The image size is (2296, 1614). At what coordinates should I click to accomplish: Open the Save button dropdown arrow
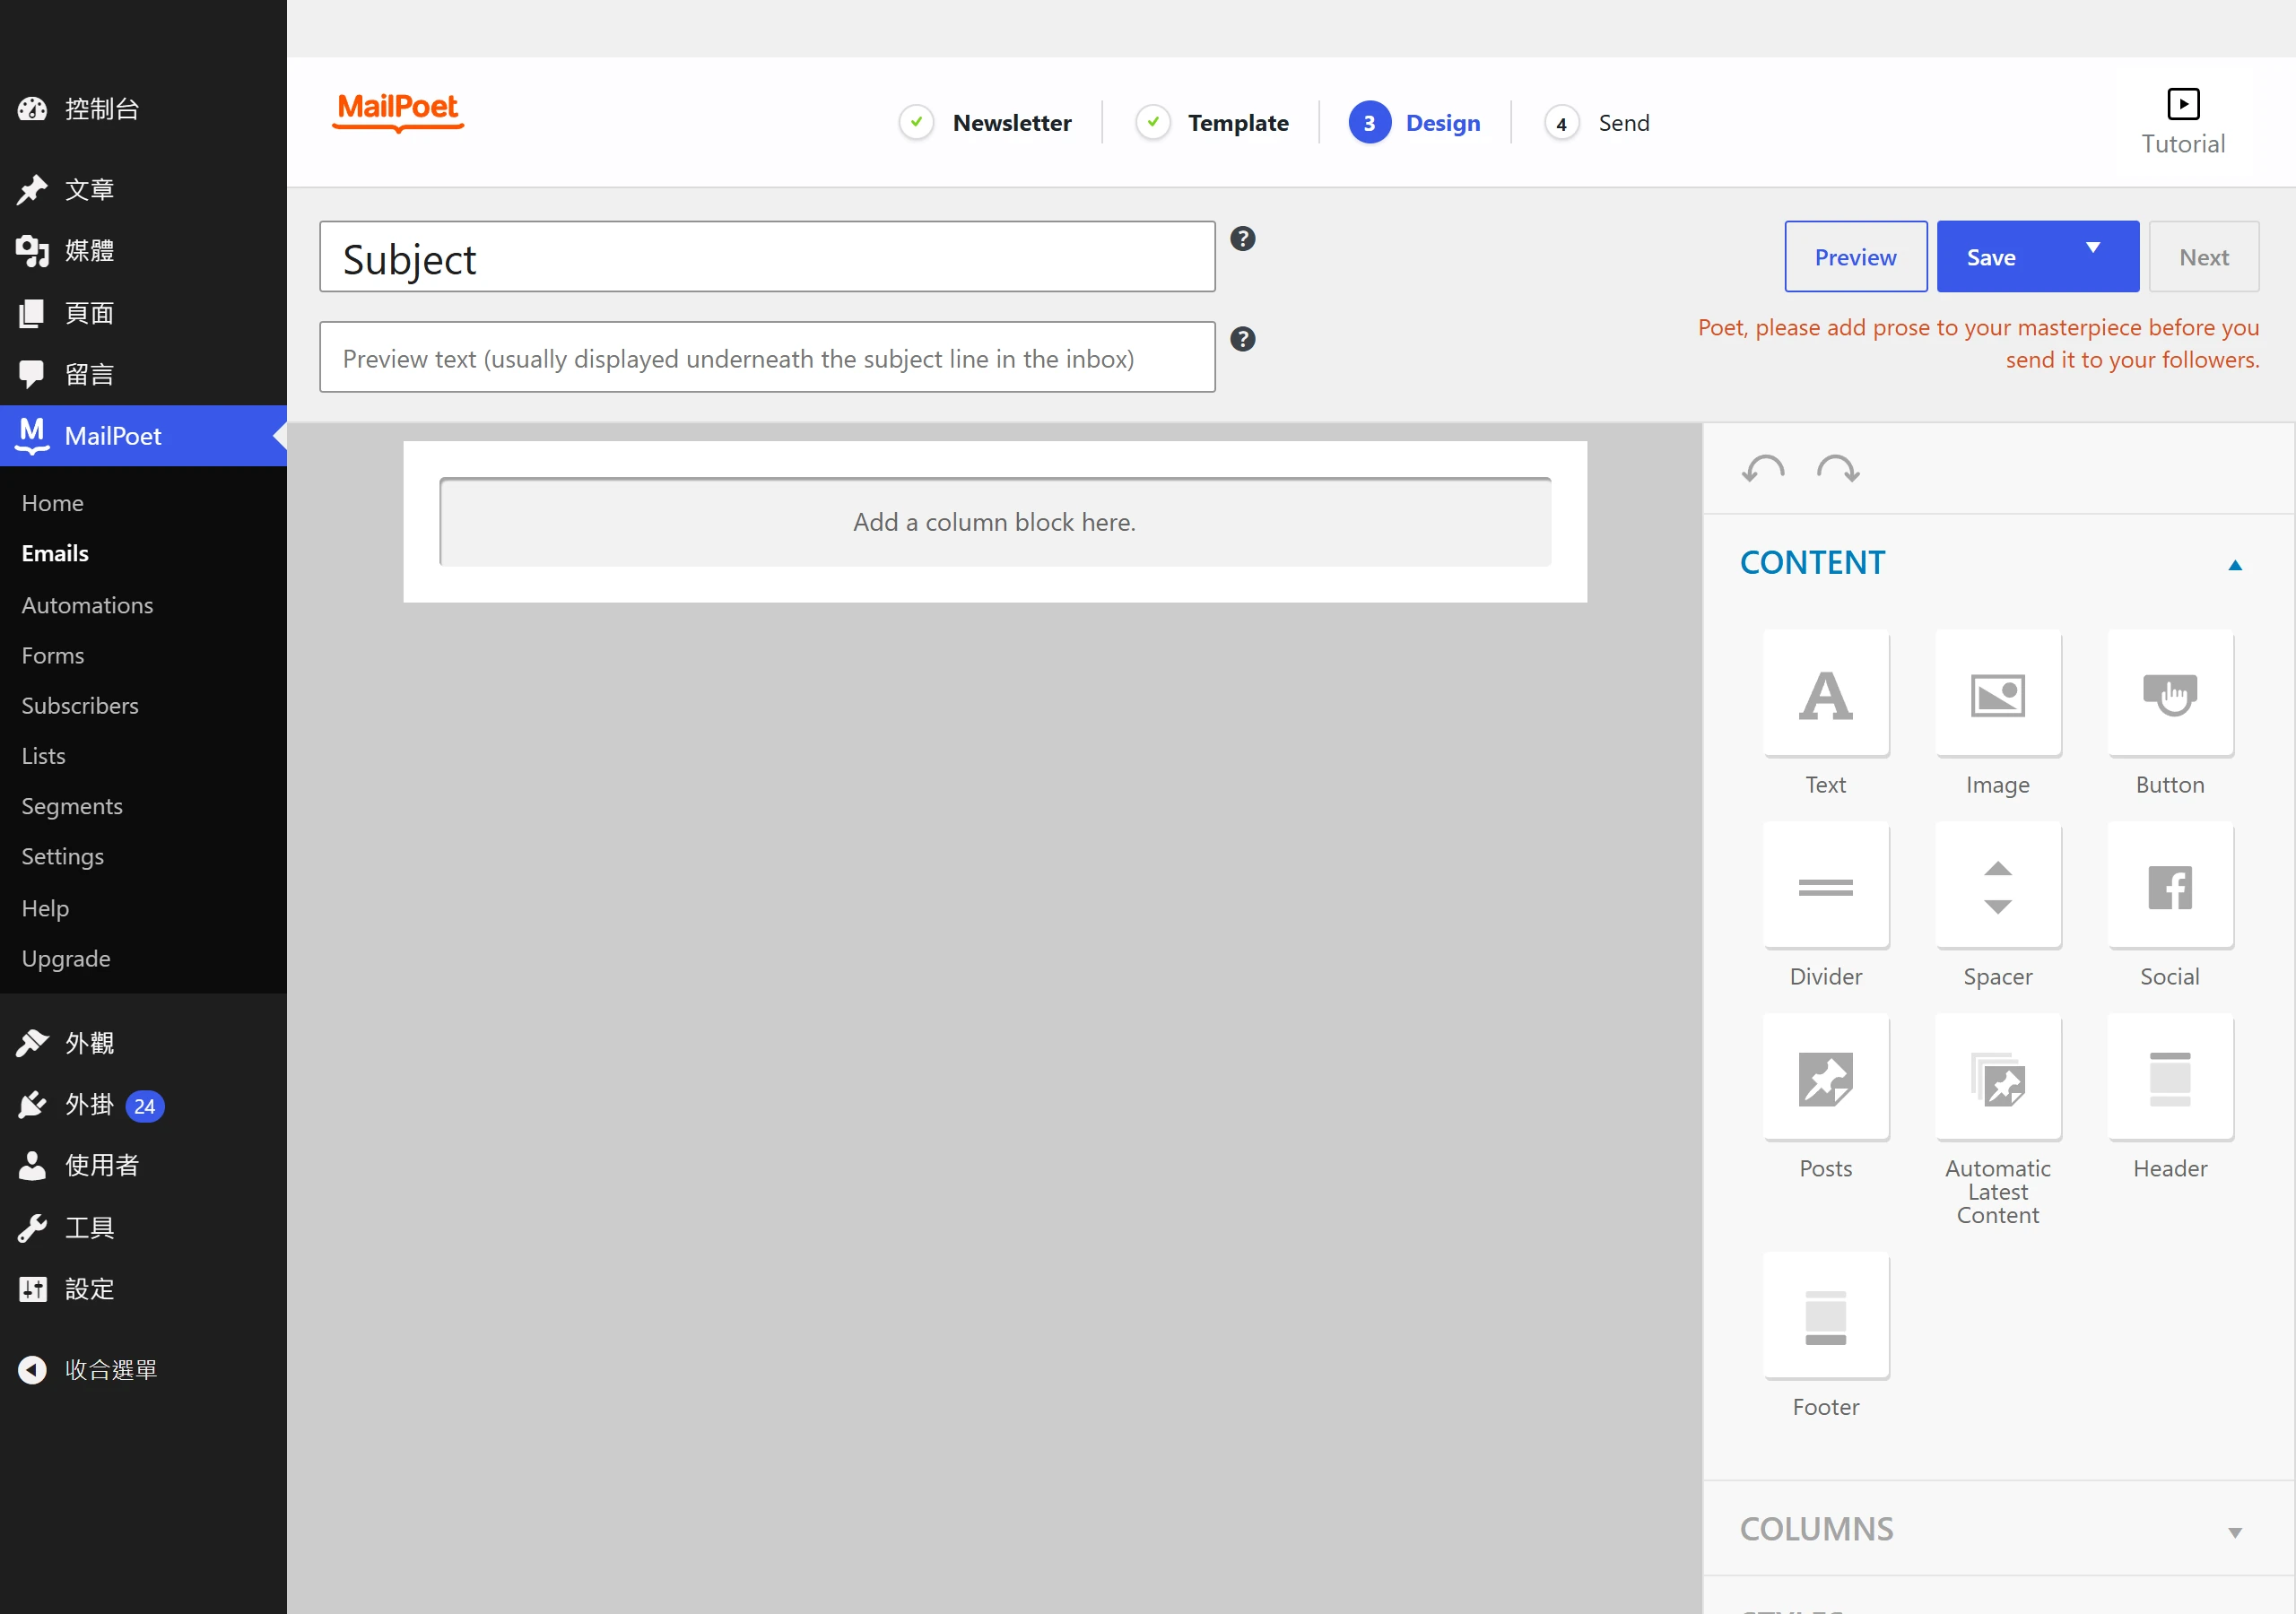coord(2093,248)
